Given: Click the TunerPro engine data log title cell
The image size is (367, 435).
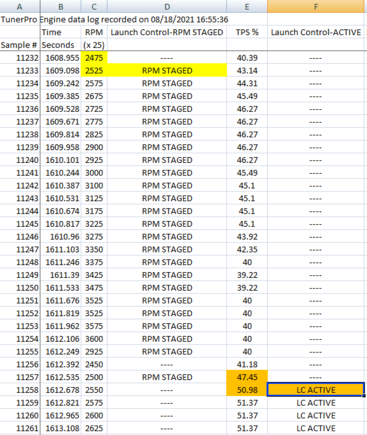Looking at the screenshot, I should 114,19.
